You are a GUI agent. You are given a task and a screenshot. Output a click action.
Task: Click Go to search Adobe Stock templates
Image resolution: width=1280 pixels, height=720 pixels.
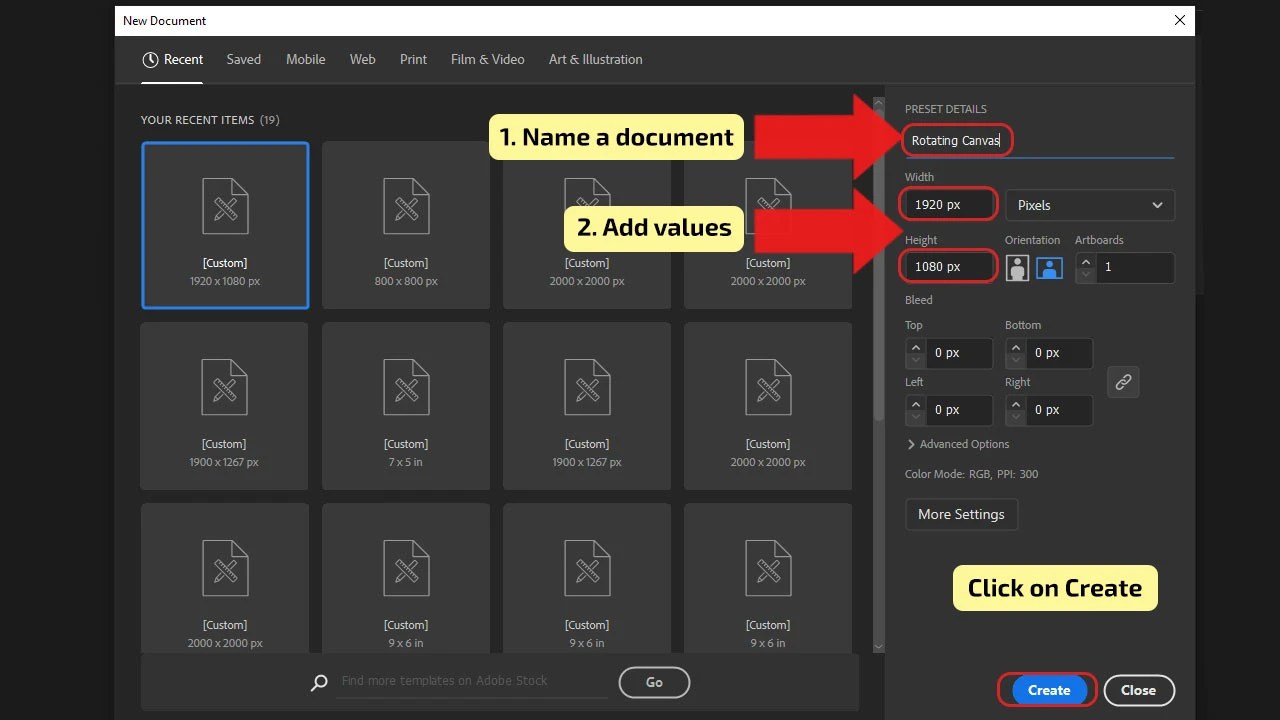point(654,682)
